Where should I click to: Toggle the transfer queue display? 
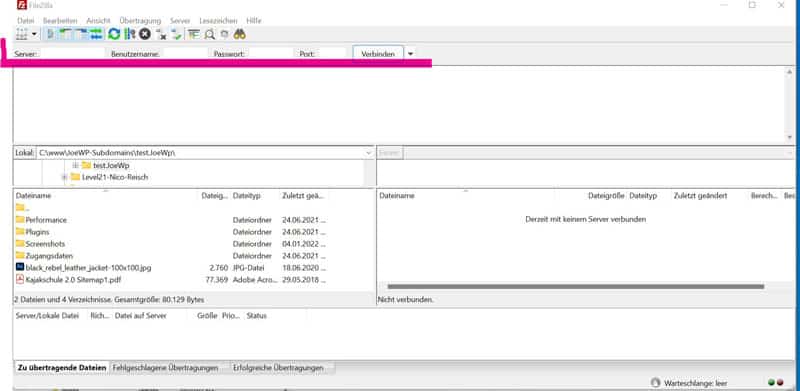click(97, 34)
